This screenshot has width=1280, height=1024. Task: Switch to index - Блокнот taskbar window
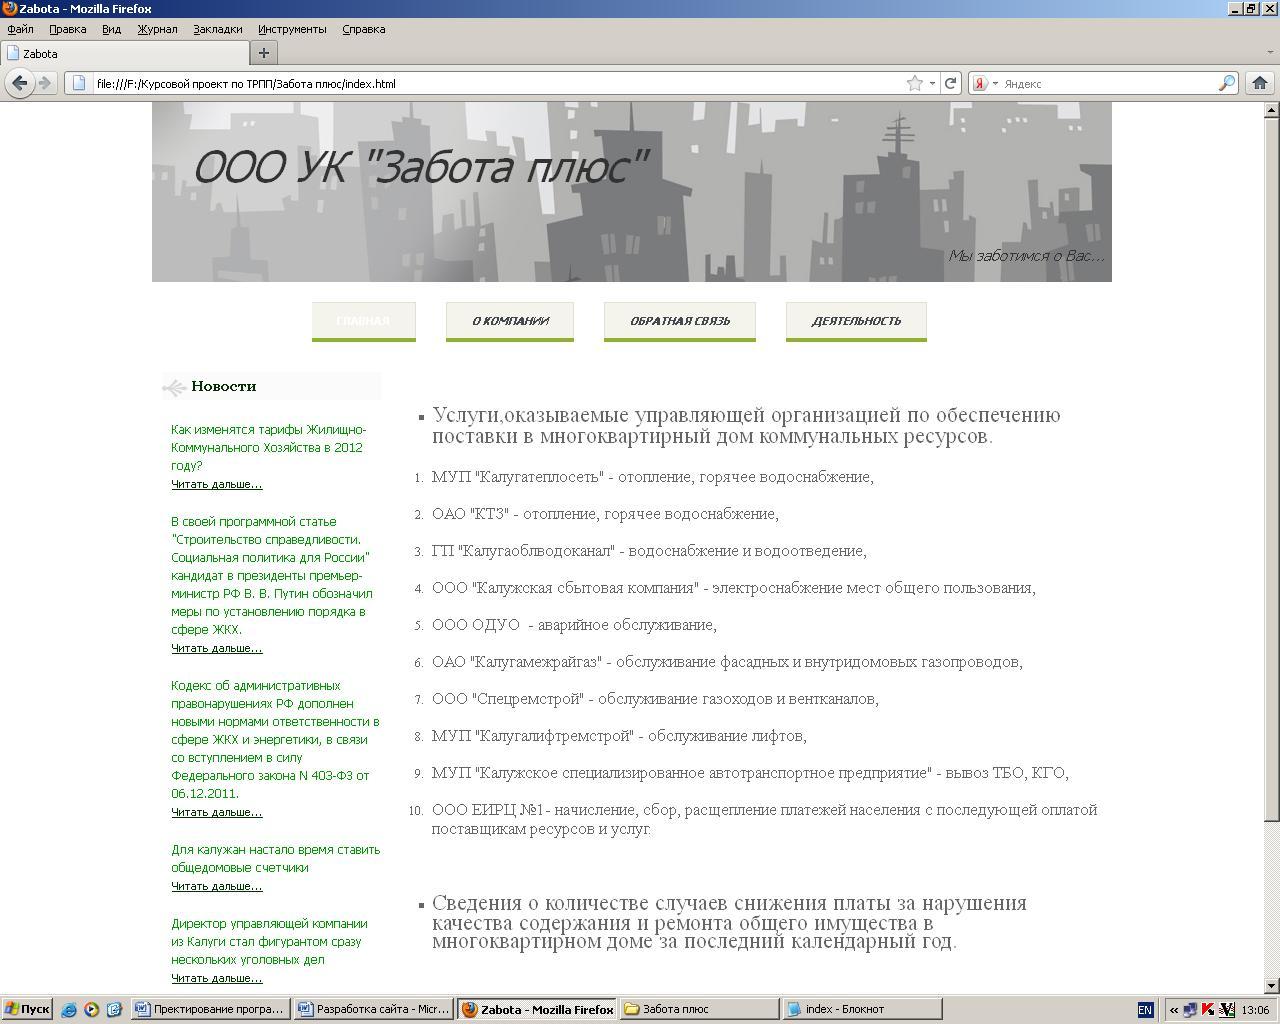click(862, 1009)
